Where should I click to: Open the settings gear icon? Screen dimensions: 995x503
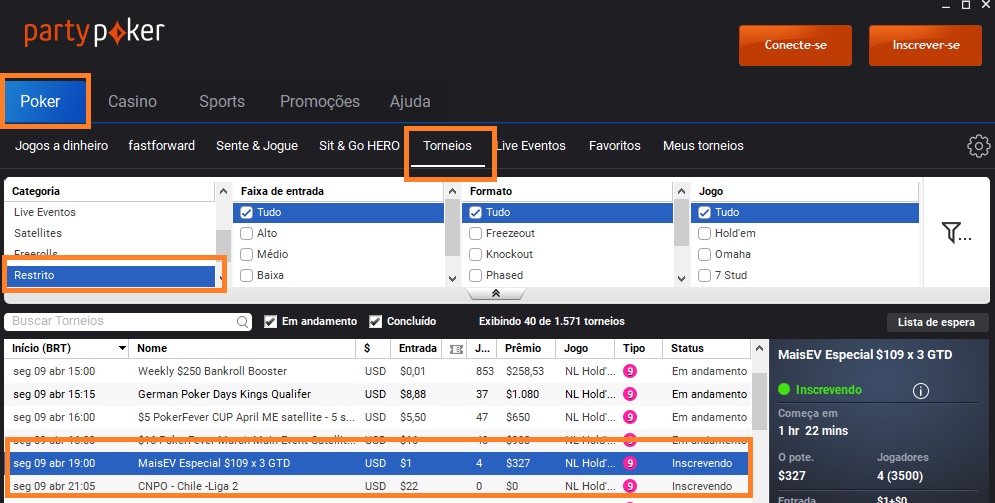[x=978, y=146]
